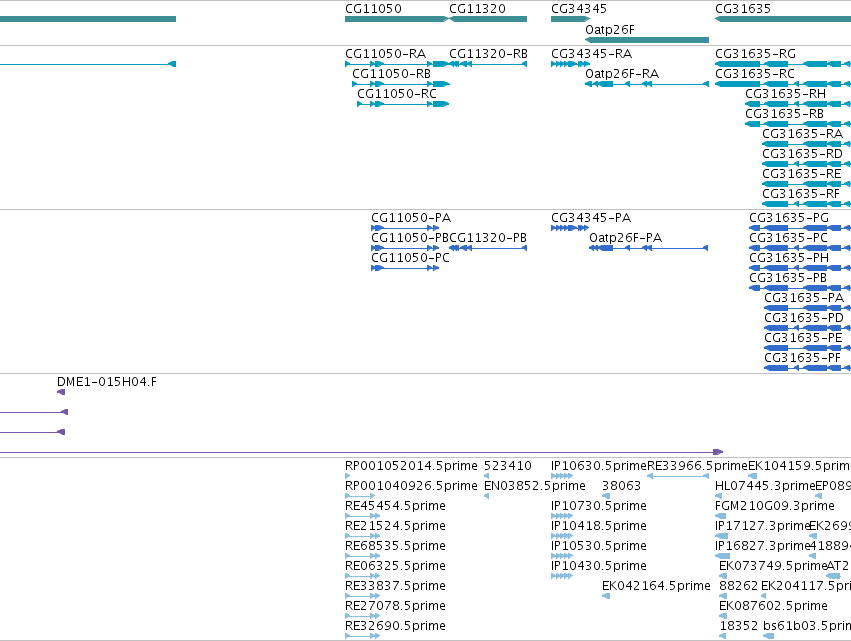Click EST RP001040926.5prime
Screen dimensions: 851x641
pyautogui.click(x=360, y=496)
